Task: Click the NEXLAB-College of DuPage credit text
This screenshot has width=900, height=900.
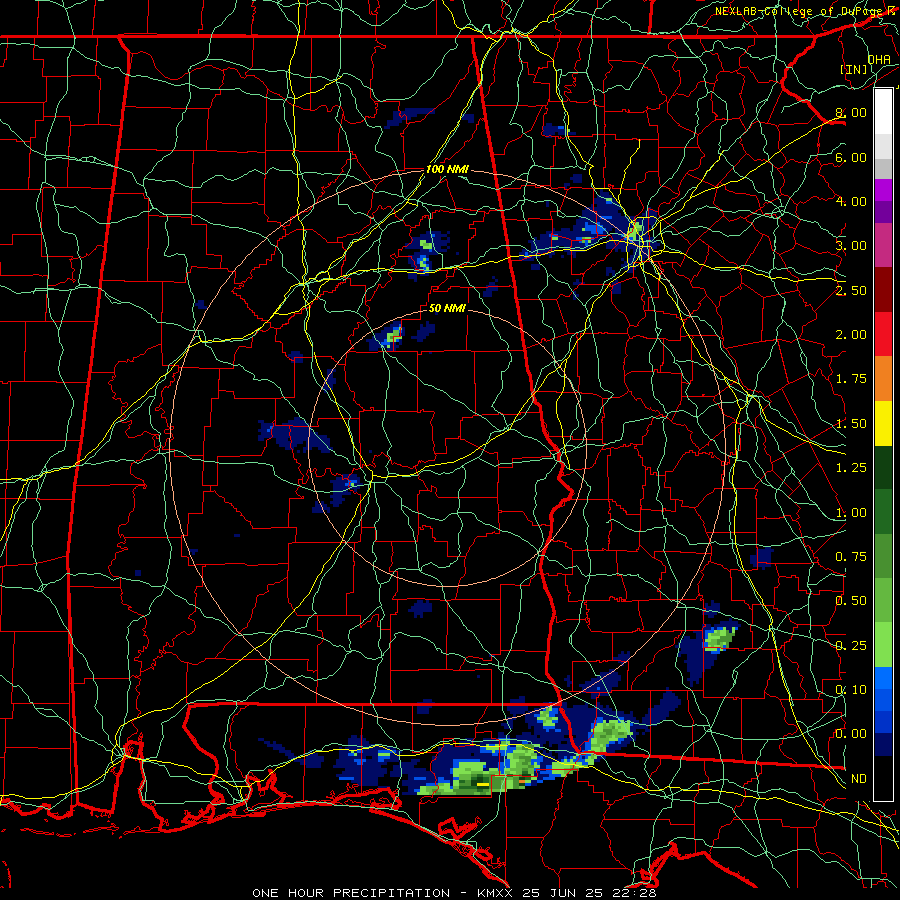Action: coord(798,11)
